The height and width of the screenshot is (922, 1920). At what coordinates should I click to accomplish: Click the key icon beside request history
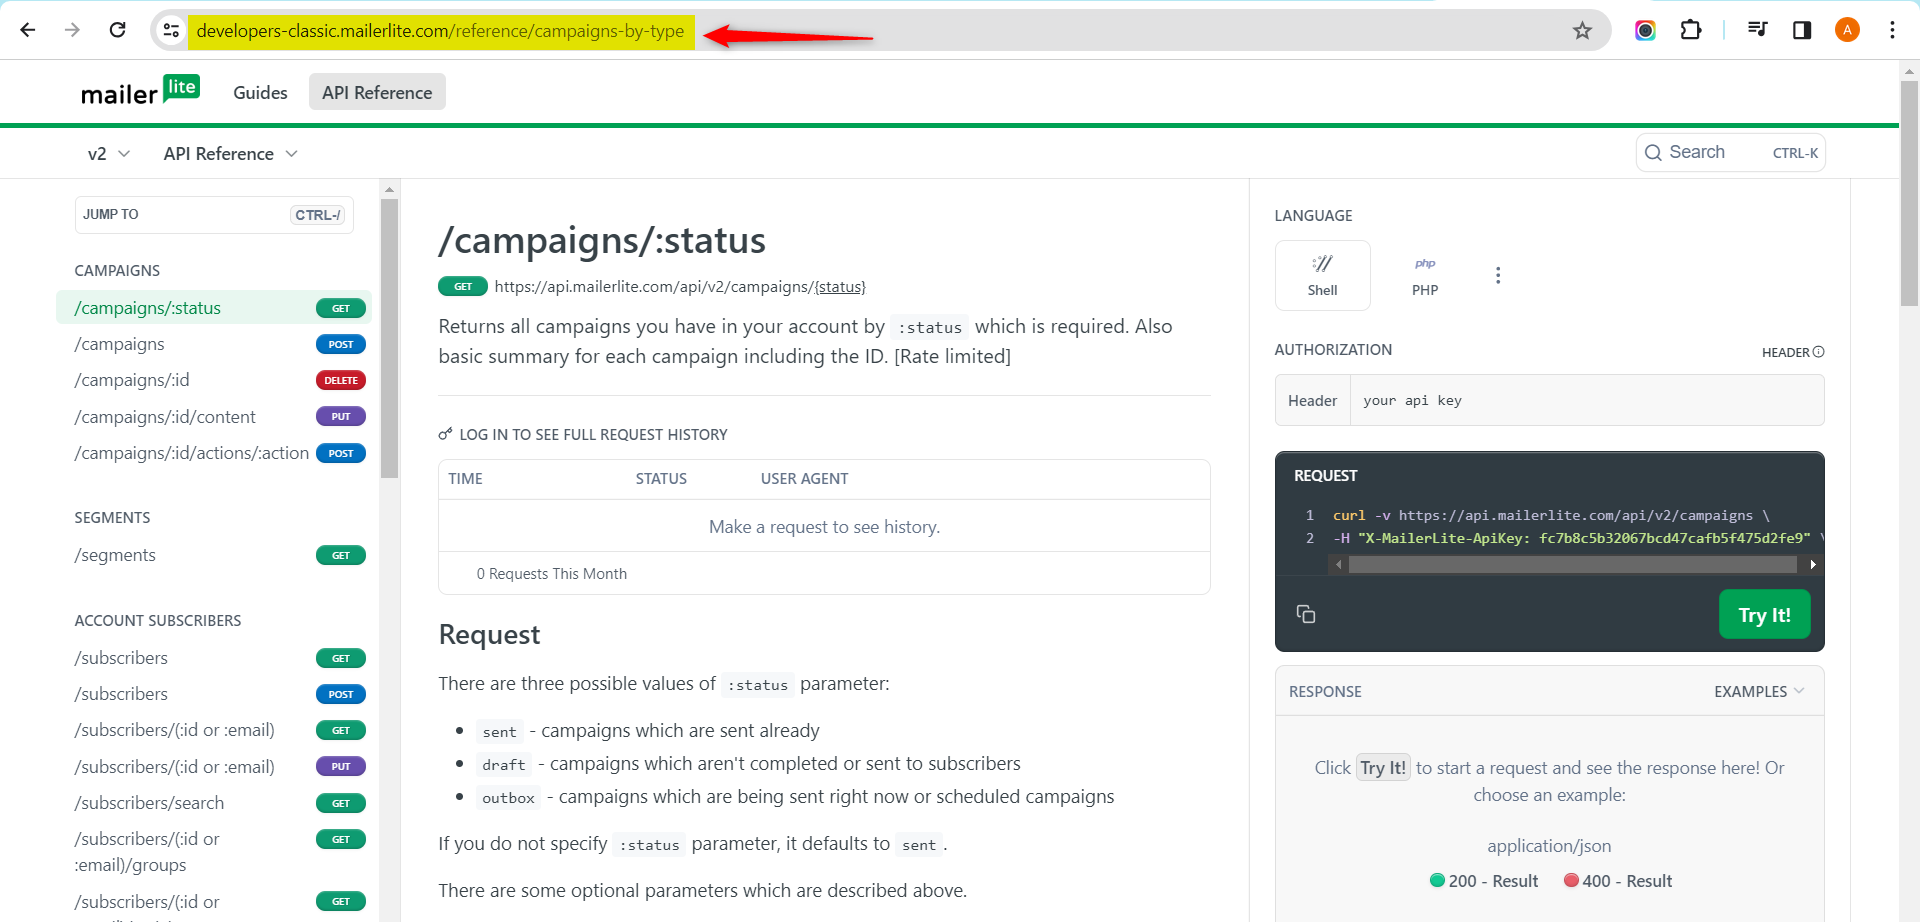[445, 434]
